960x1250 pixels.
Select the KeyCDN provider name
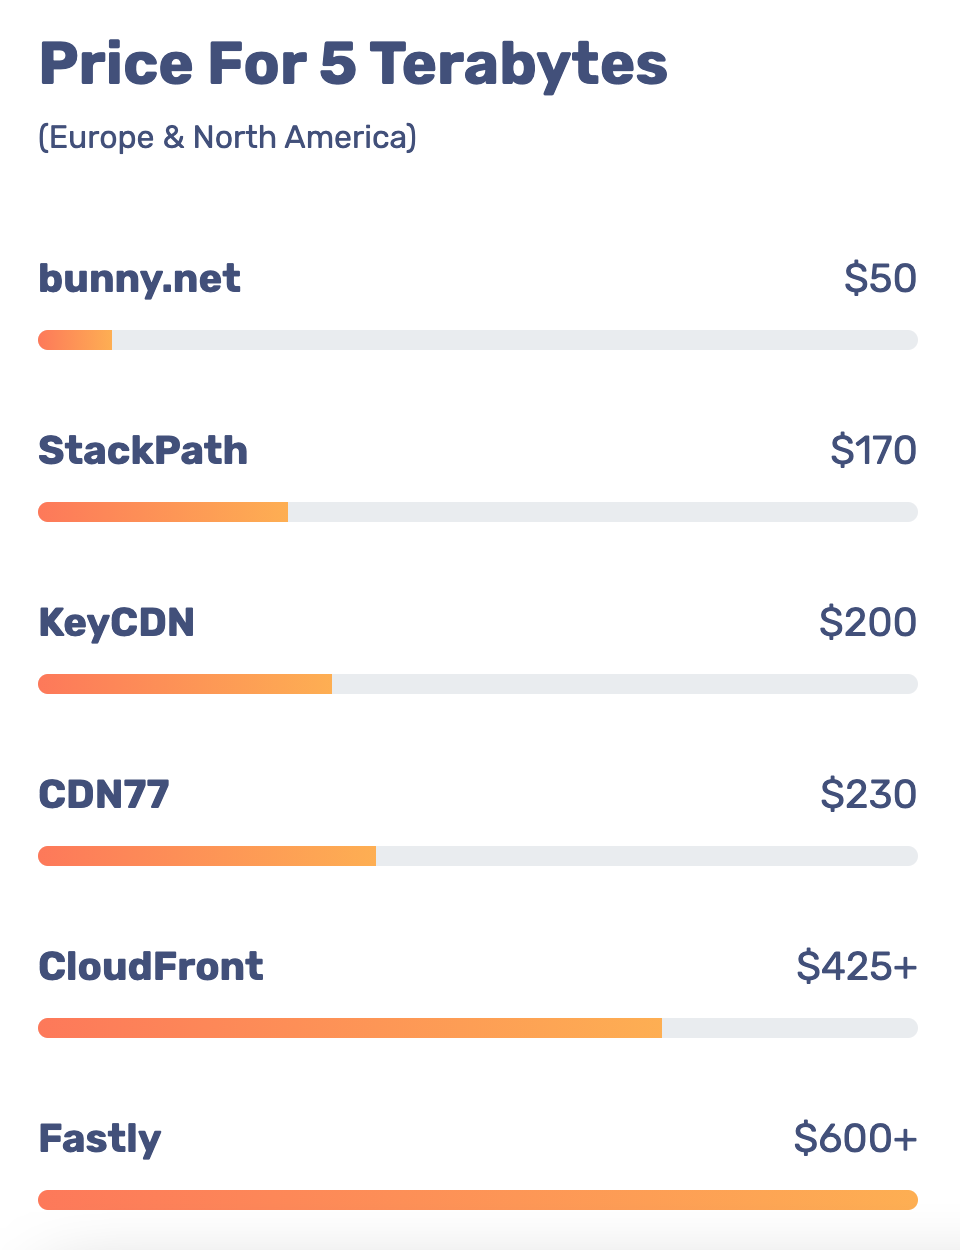click(x=116, y=623)
